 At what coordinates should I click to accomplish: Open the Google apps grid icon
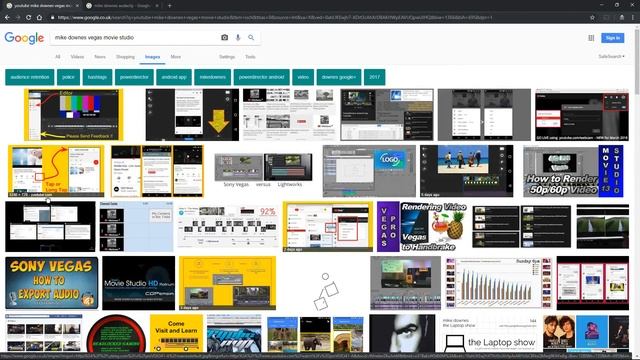tap(591, 38)
